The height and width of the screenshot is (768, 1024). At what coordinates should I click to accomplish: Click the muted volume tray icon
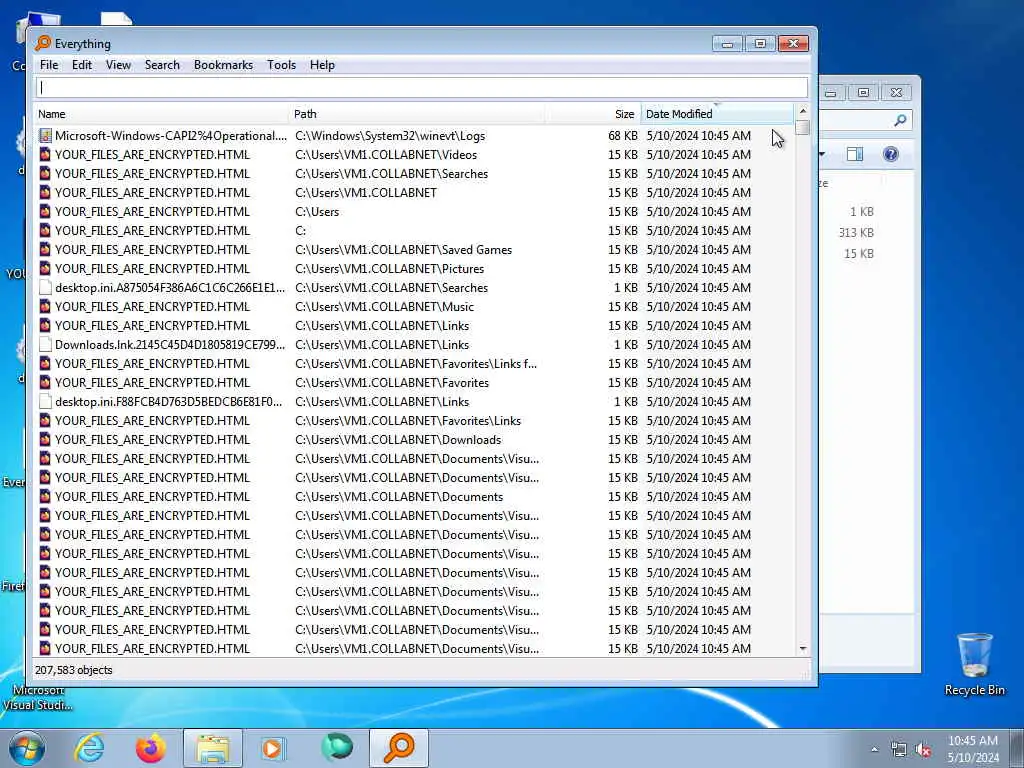click(923, 750)
